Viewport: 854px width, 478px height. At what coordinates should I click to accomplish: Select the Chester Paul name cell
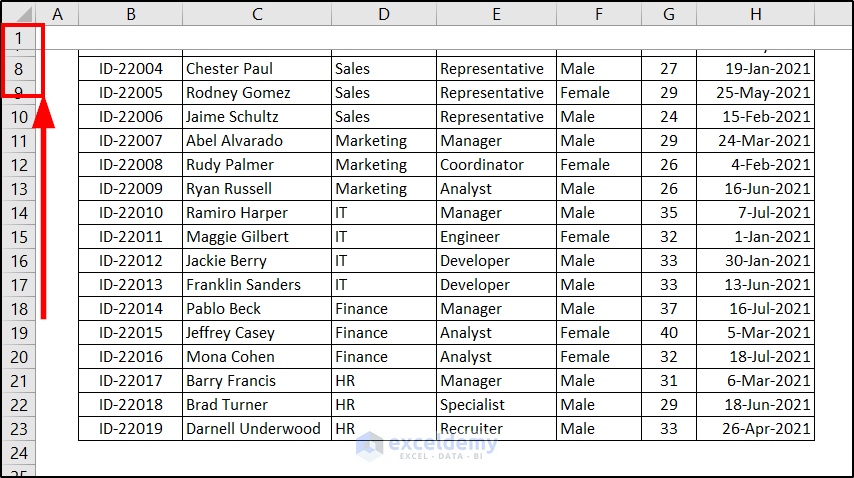click(x=257, y=69)
